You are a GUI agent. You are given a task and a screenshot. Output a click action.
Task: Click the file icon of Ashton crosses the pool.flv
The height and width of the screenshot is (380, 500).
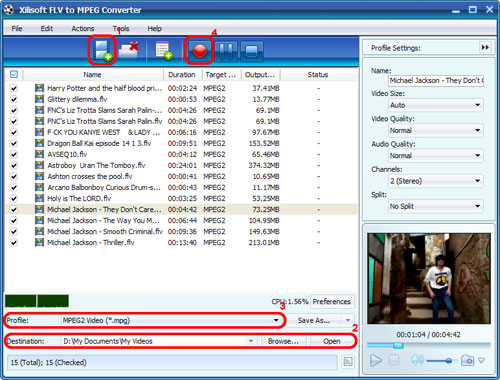39,176
